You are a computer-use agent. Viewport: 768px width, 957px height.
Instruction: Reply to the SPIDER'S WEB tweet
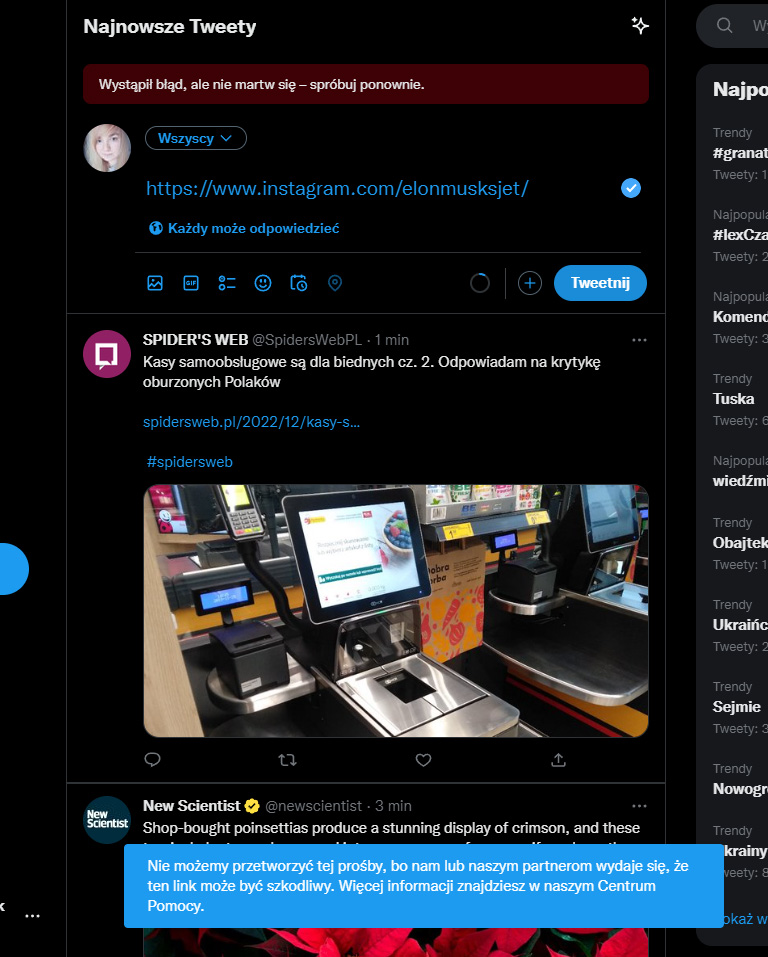pos(152,760)
